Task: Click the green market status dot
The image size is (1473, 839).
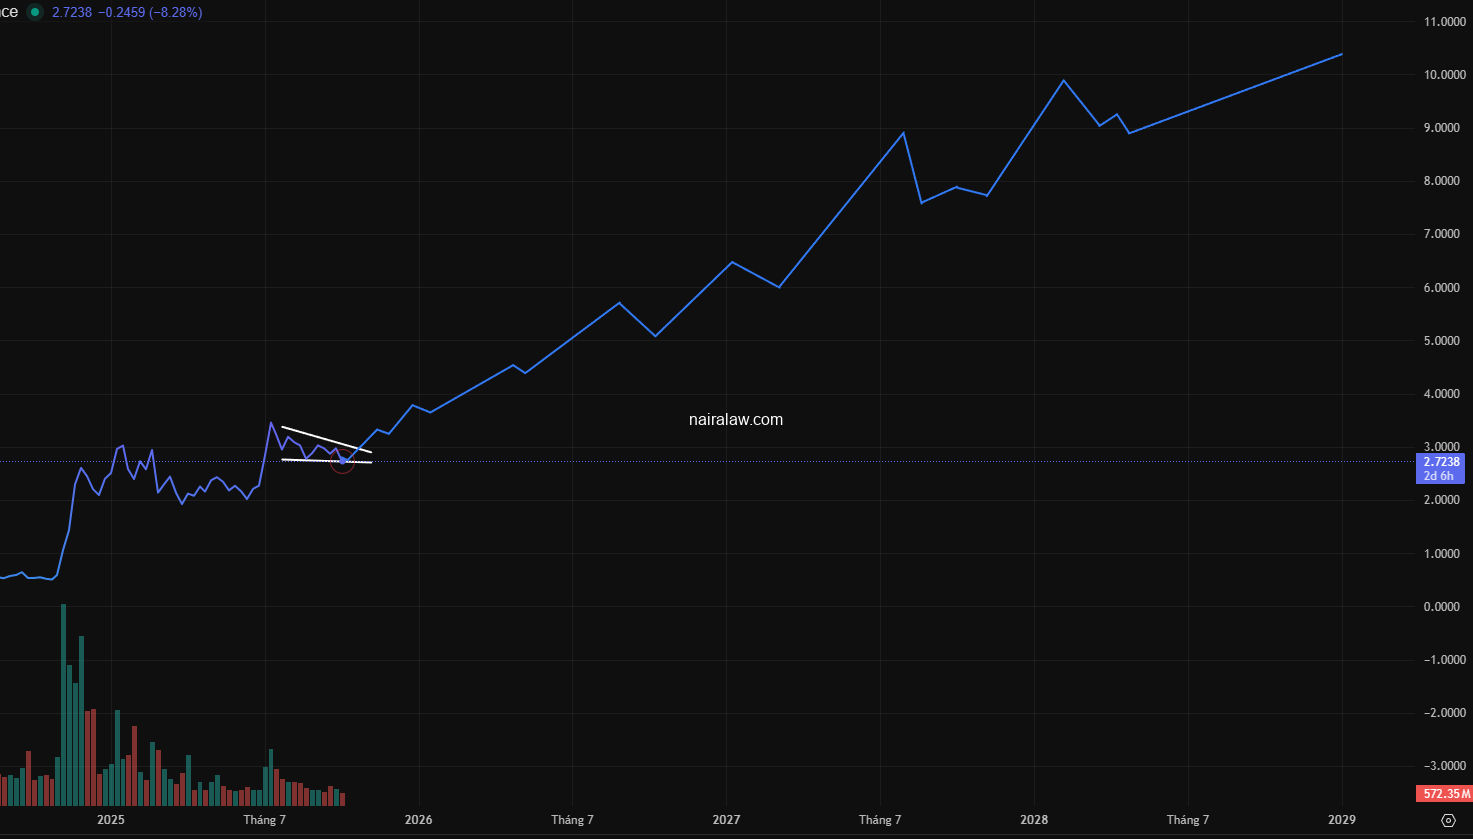Action: point(35,12)
